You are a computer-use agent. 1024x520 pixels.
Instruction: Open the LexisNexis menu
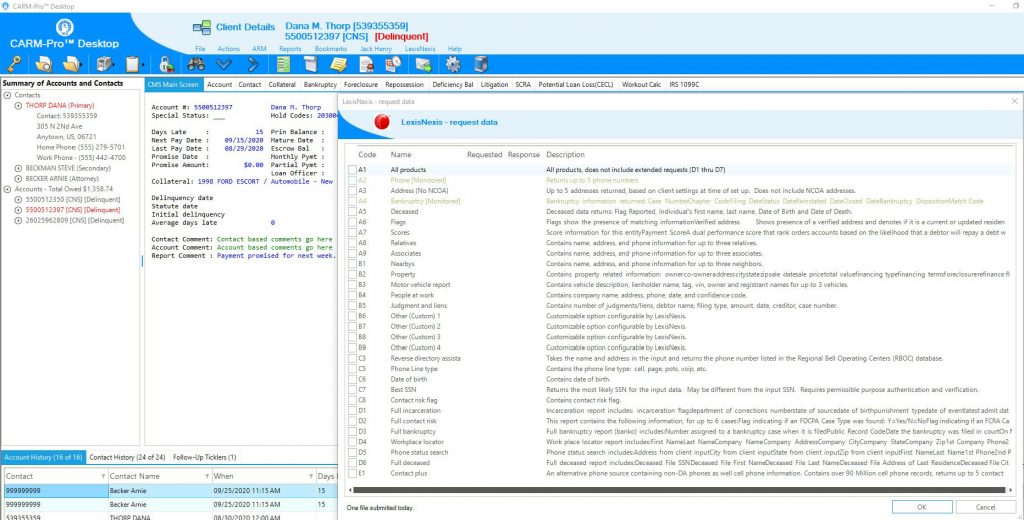(420, 49)
